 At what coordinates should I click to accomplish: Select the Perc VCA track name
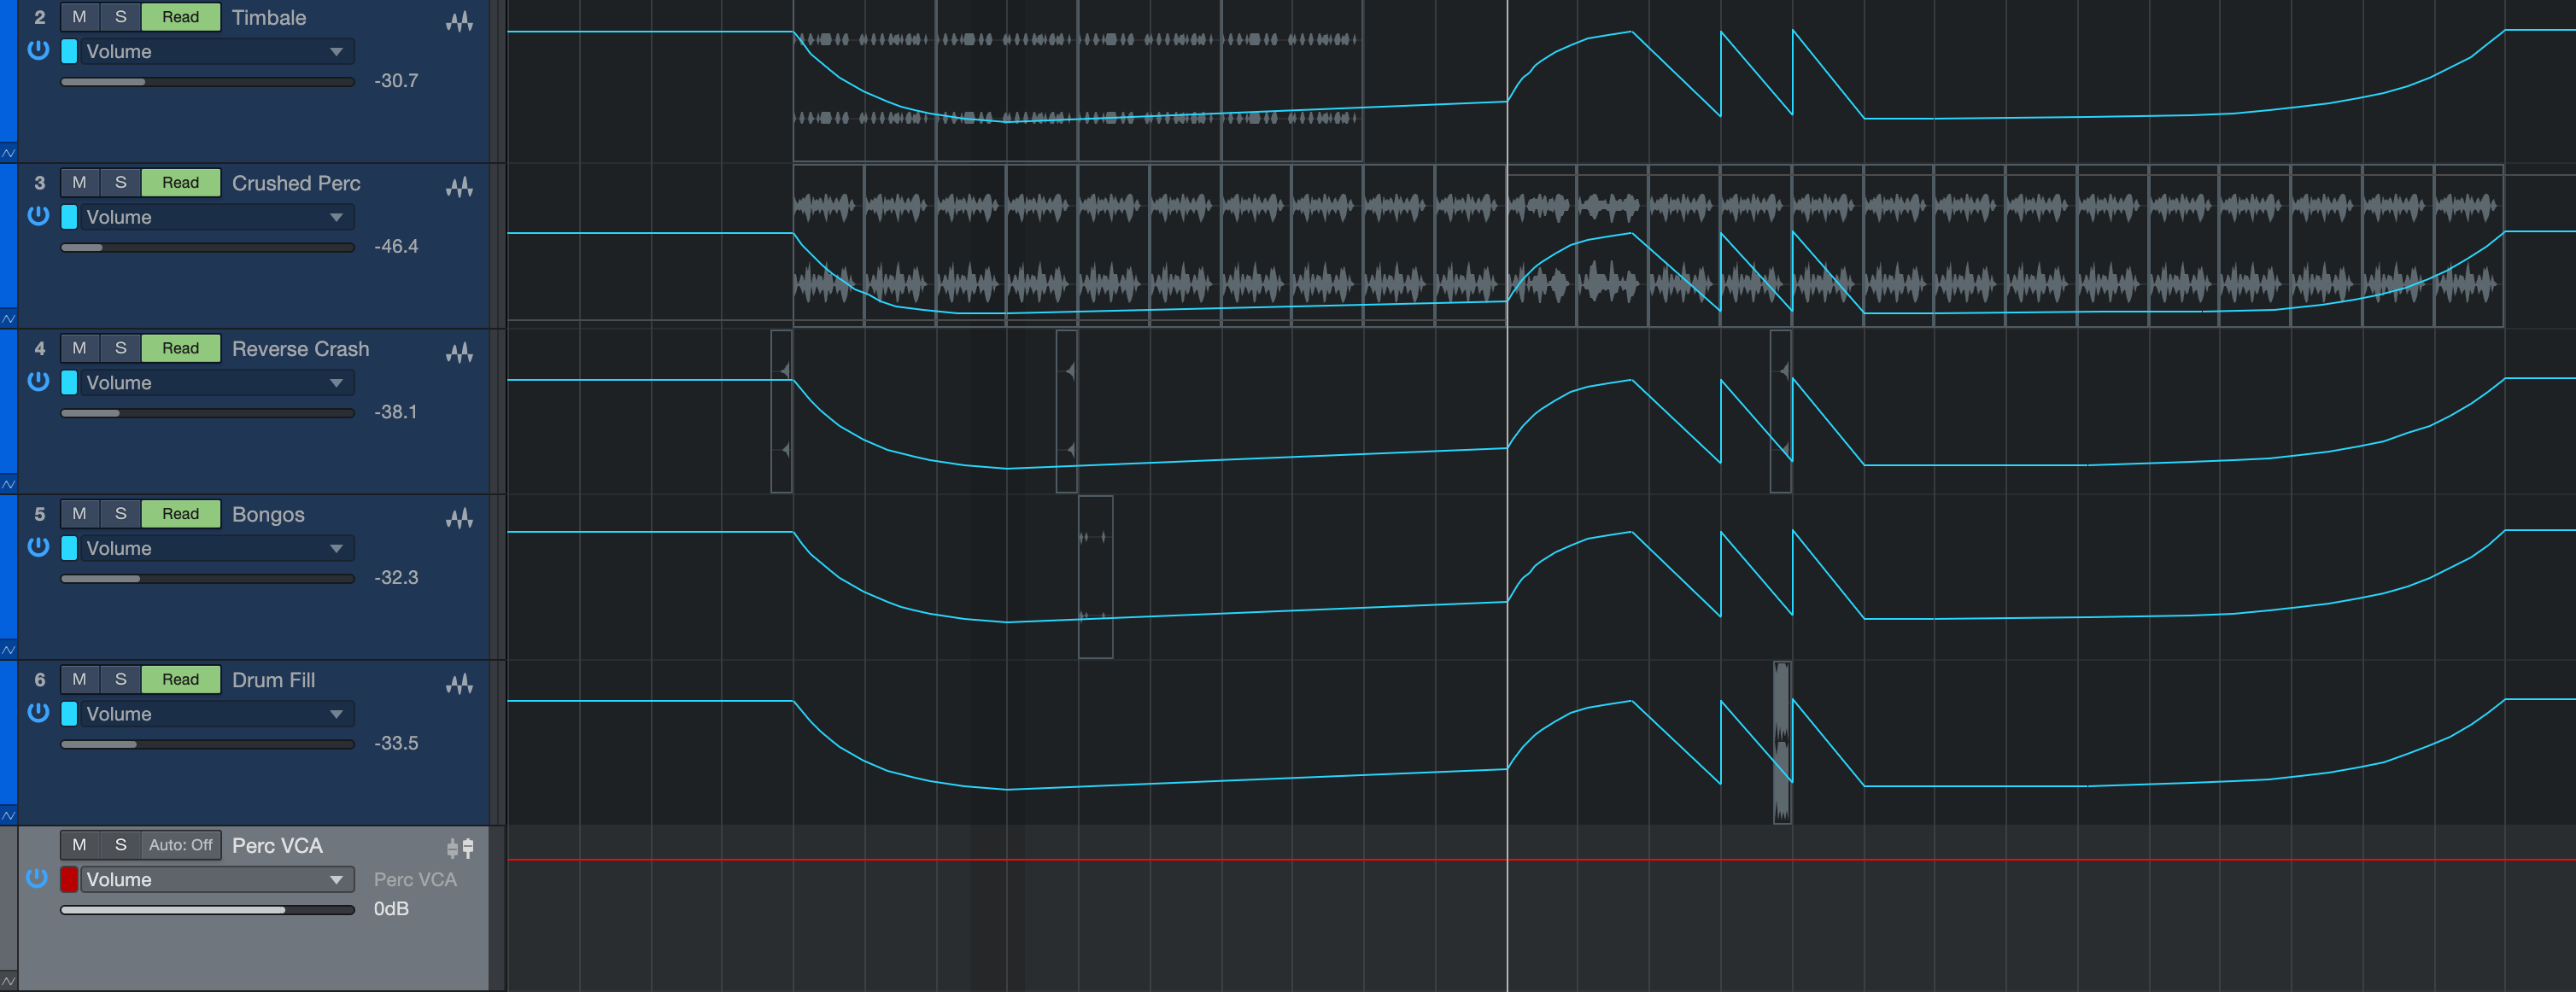pyautogui.click(x=277, y=846)
